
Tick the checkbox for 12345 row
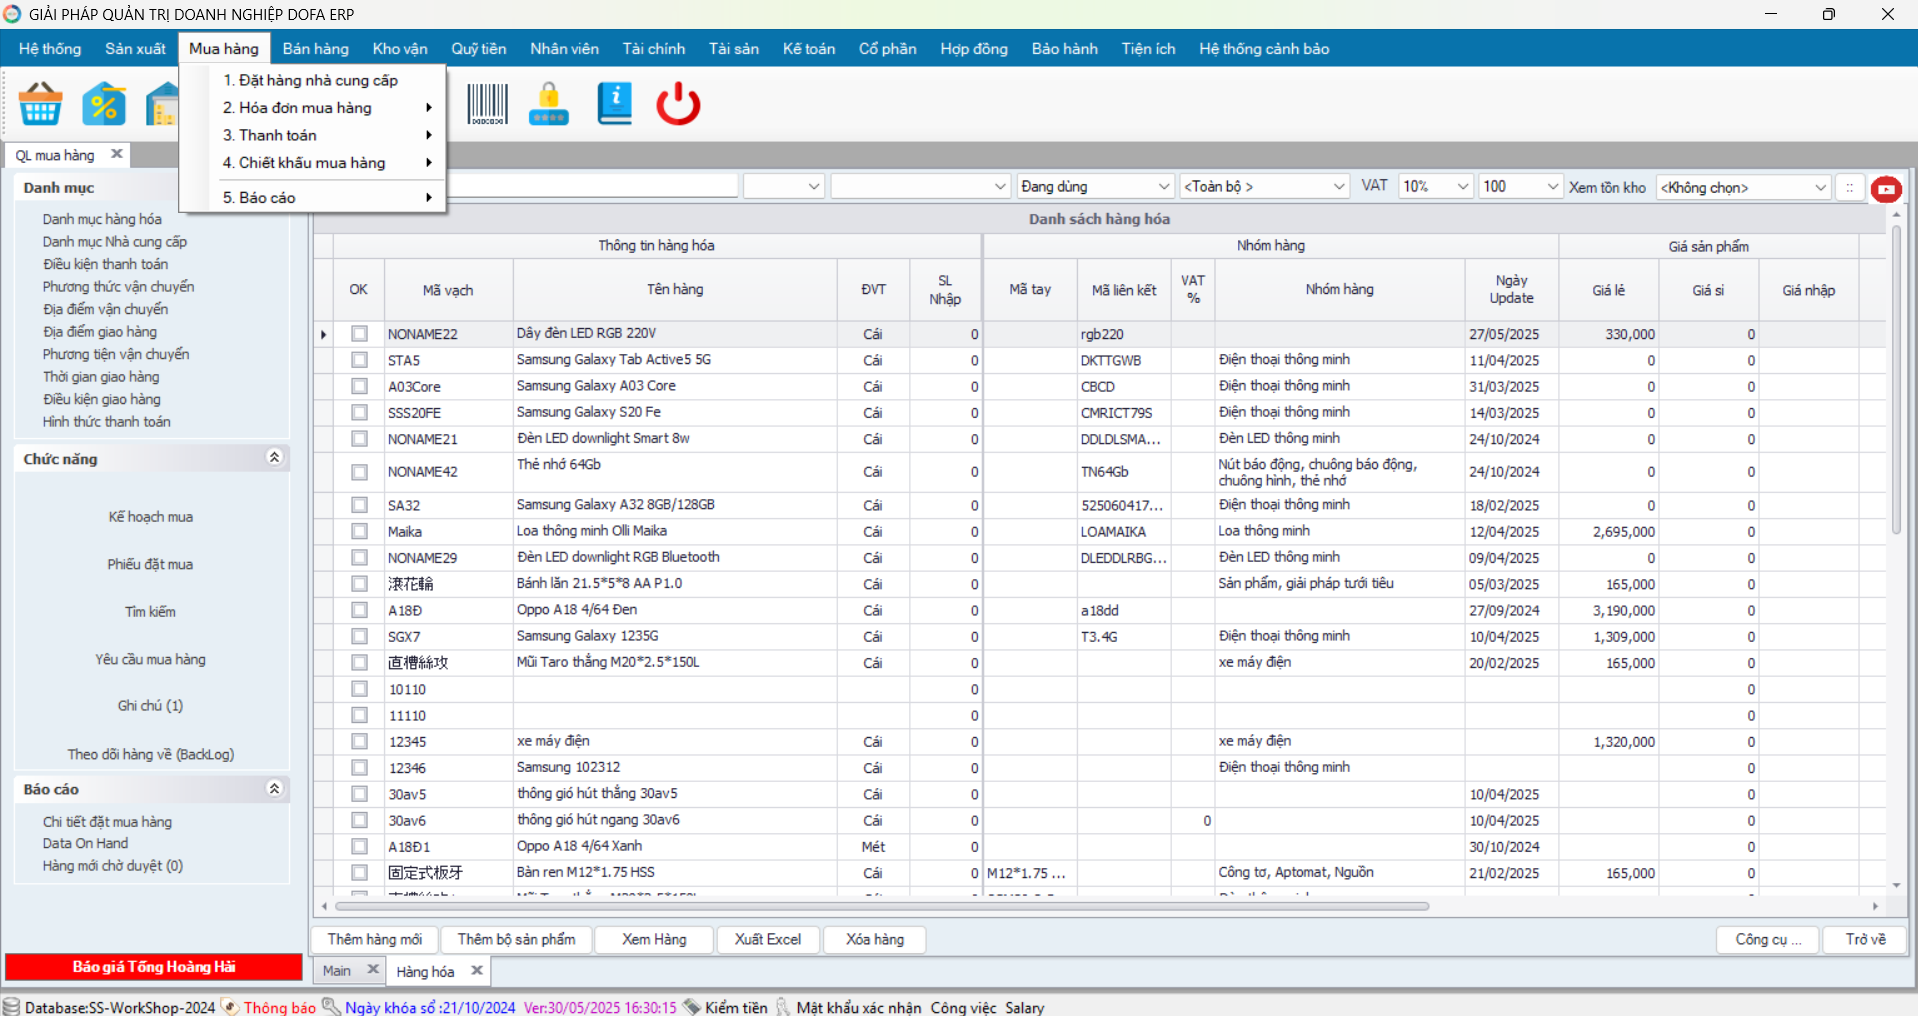359,741
